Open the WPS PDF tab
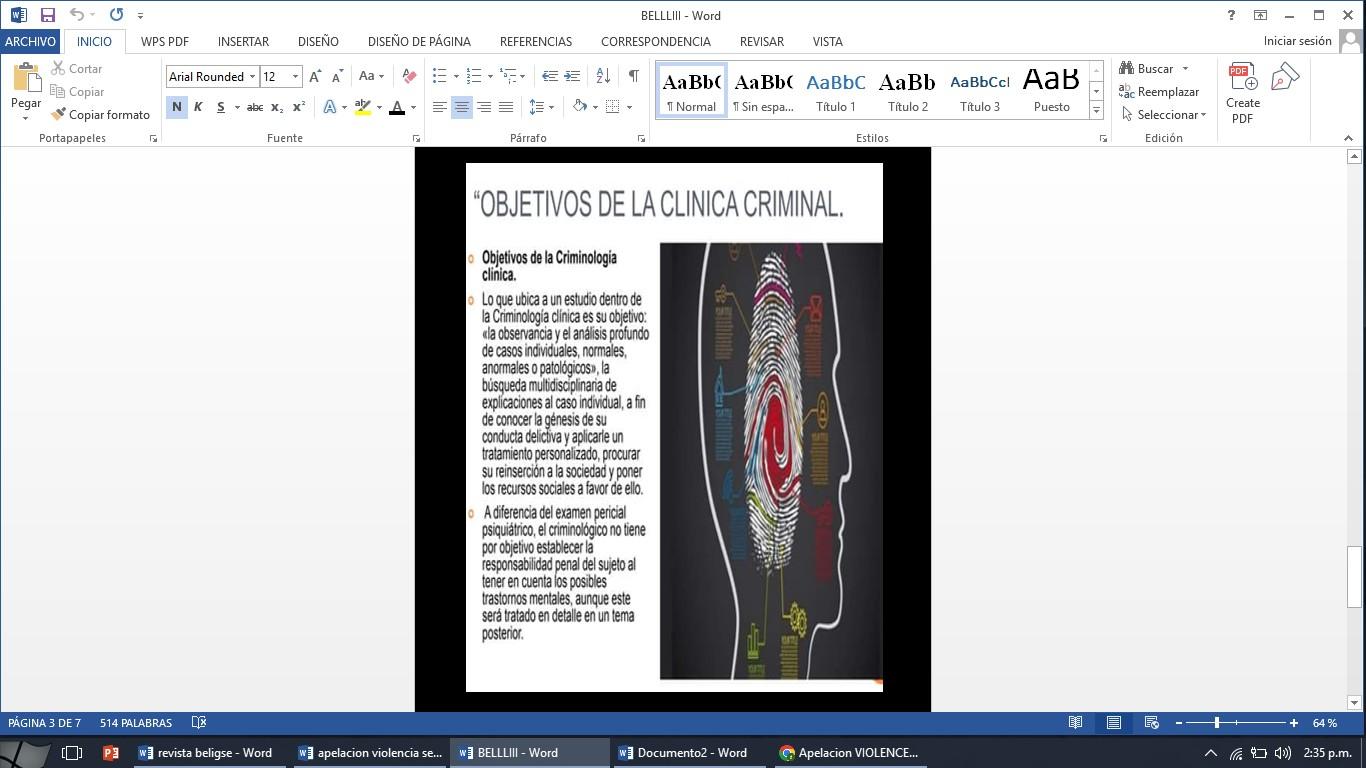The height and width of the screenshot is (768, 1366). [x=165, y=41]
